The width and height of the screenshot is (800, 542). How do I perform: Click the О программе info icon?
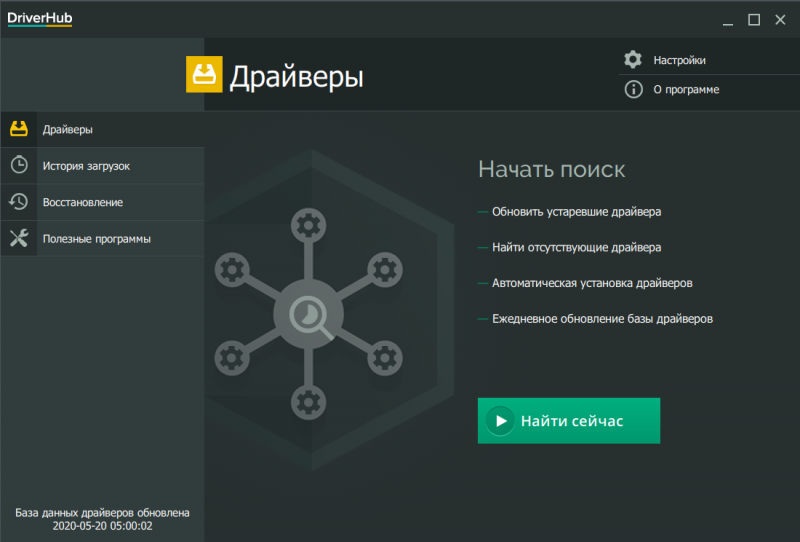tap(633, 89)
